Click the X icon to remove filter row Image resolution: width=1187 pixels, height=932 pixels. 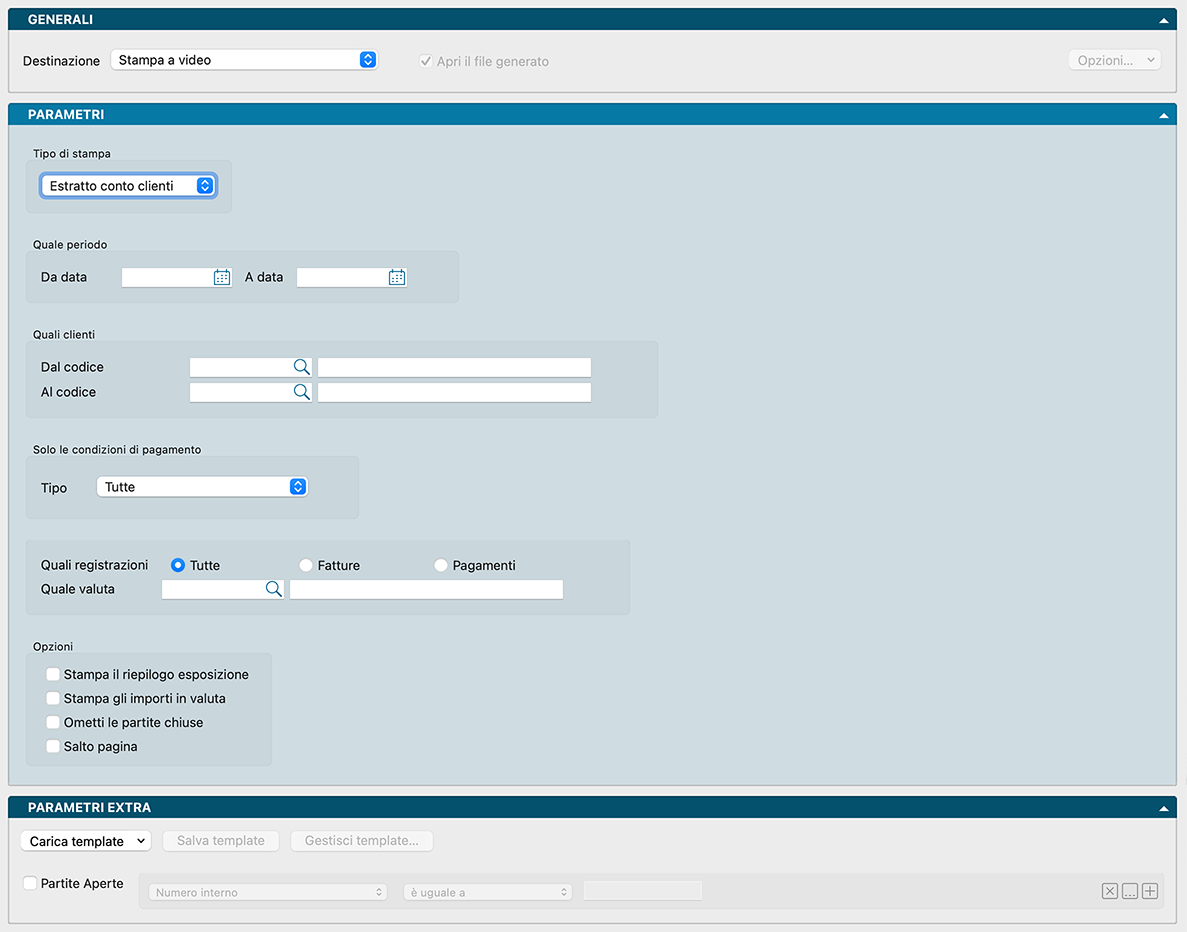1109,891
